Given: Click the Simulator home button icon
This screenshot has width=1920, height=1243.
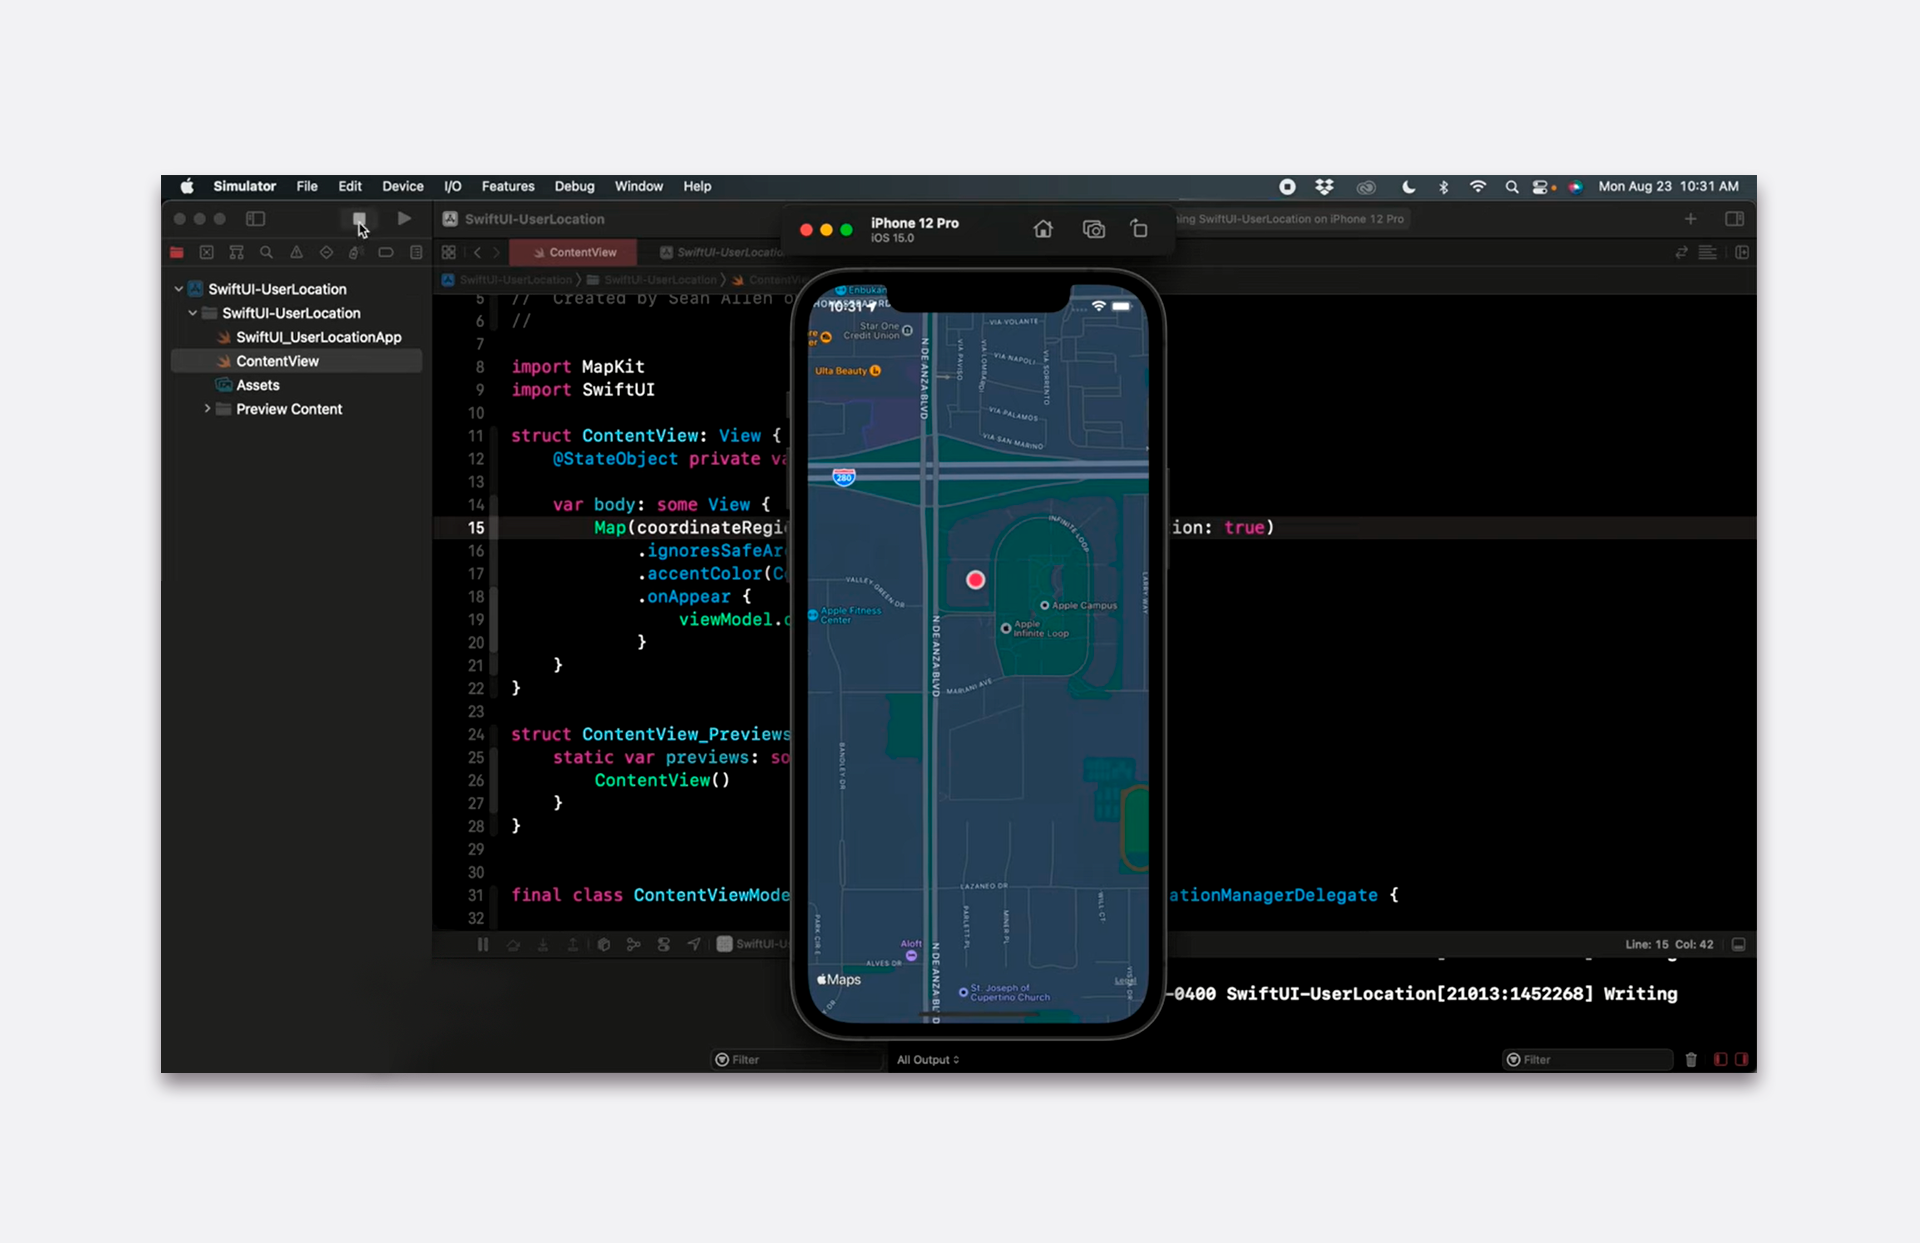Looking at the screenshot, I should pos(1043,229).
